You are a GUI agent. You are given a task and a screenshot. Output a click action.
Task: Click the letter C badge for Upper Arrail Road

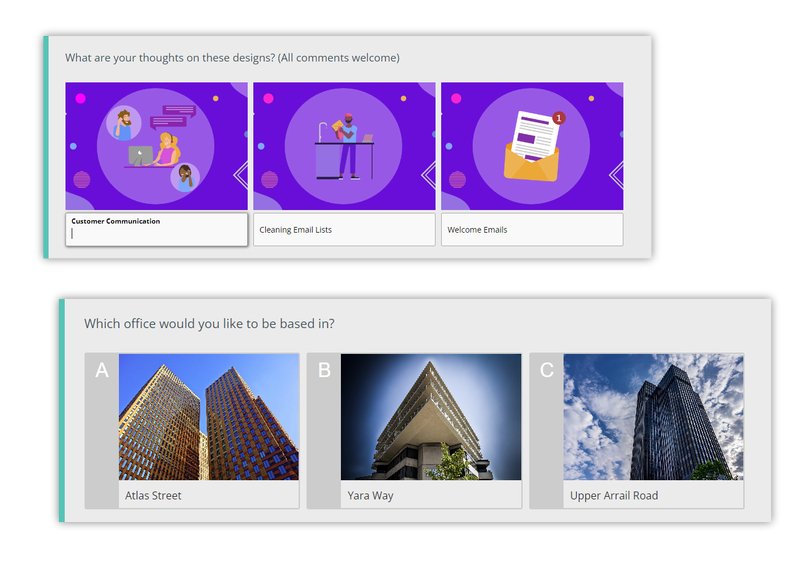[x=546, y=371]
